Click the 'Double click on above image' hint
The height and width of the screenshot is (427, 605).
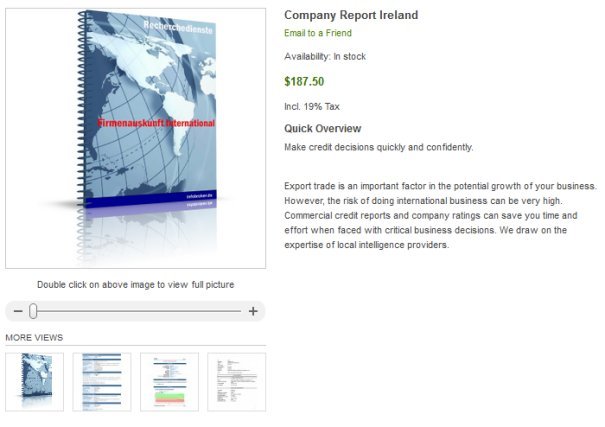point(135,285)
